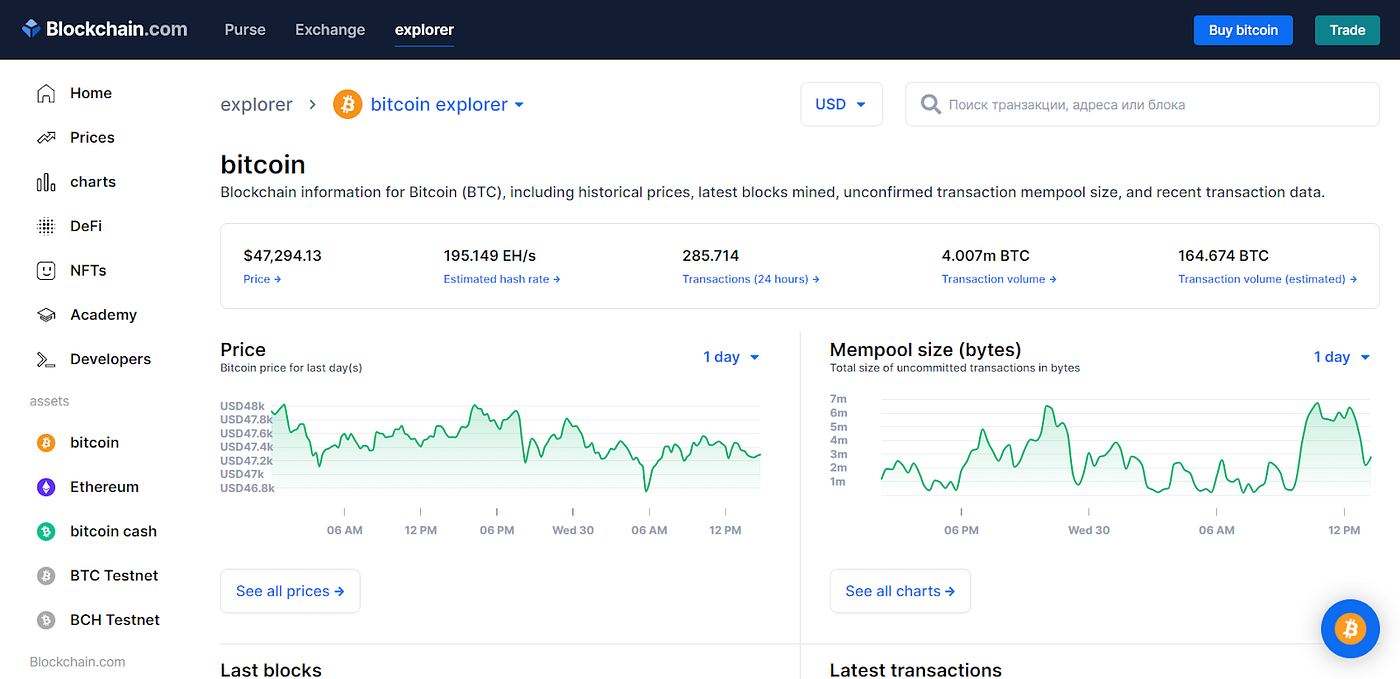Click the Home house icon in sidebar
The height and width of the screenshot is (679, 1400).
coord(46,93)
